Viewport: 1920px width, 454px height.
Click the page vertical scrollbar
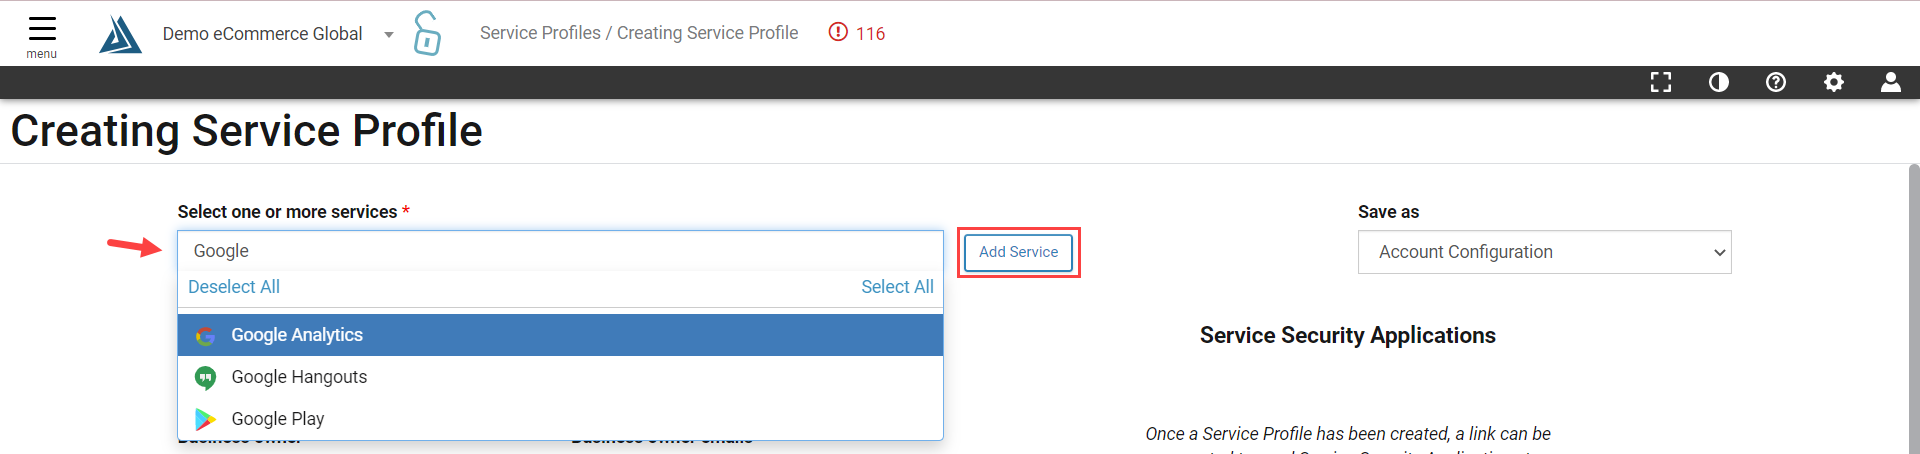1913,308
